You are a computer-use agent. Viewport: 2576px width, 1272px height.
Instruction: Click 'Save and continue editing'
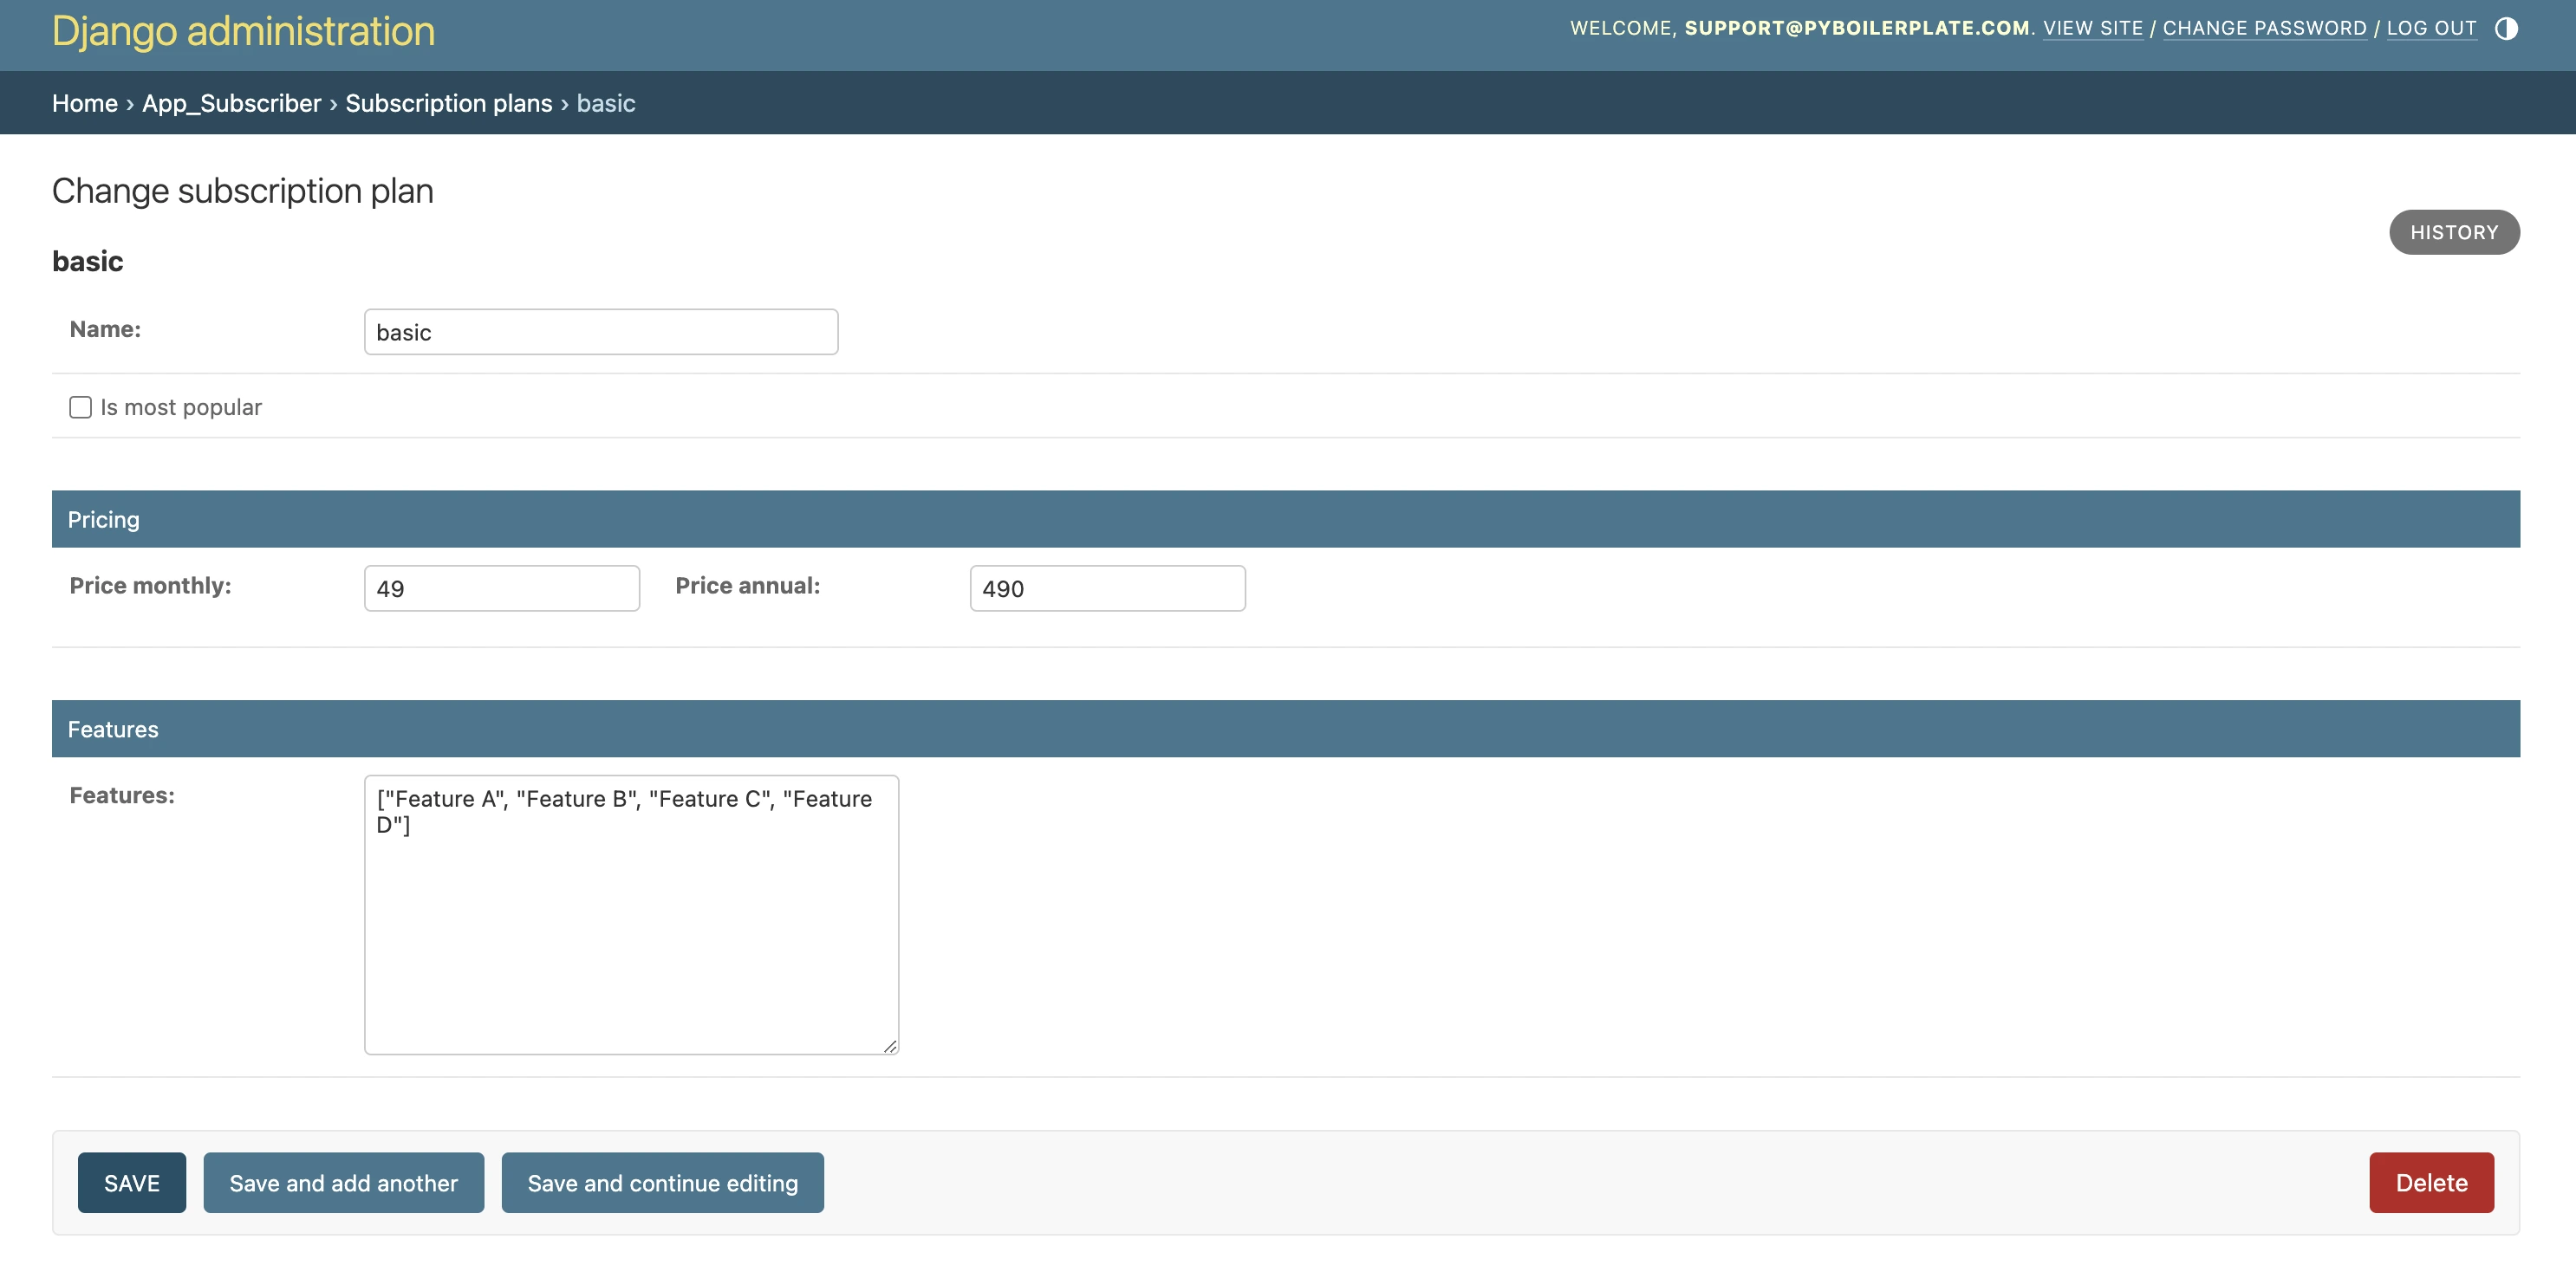(662, 1182)
